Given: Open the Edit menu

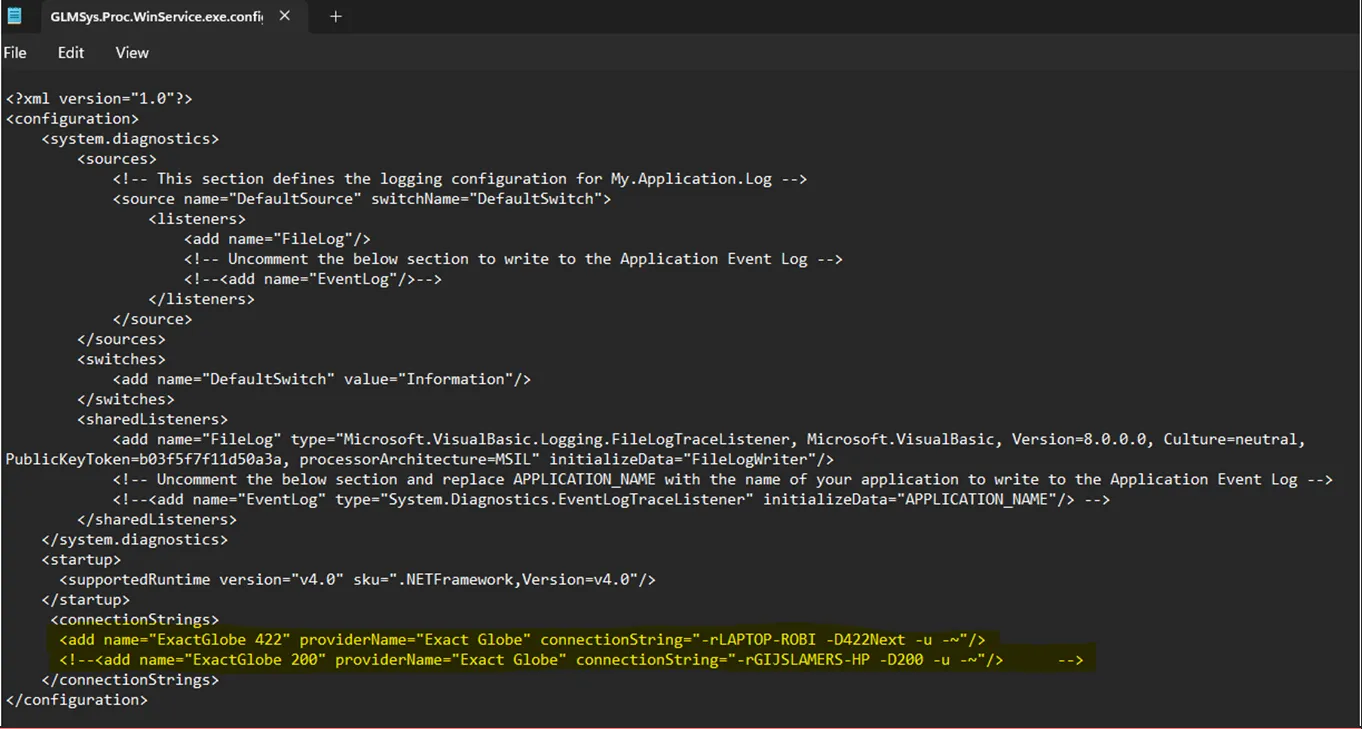Looking at the screenshot, I should (x=71, y=53).
